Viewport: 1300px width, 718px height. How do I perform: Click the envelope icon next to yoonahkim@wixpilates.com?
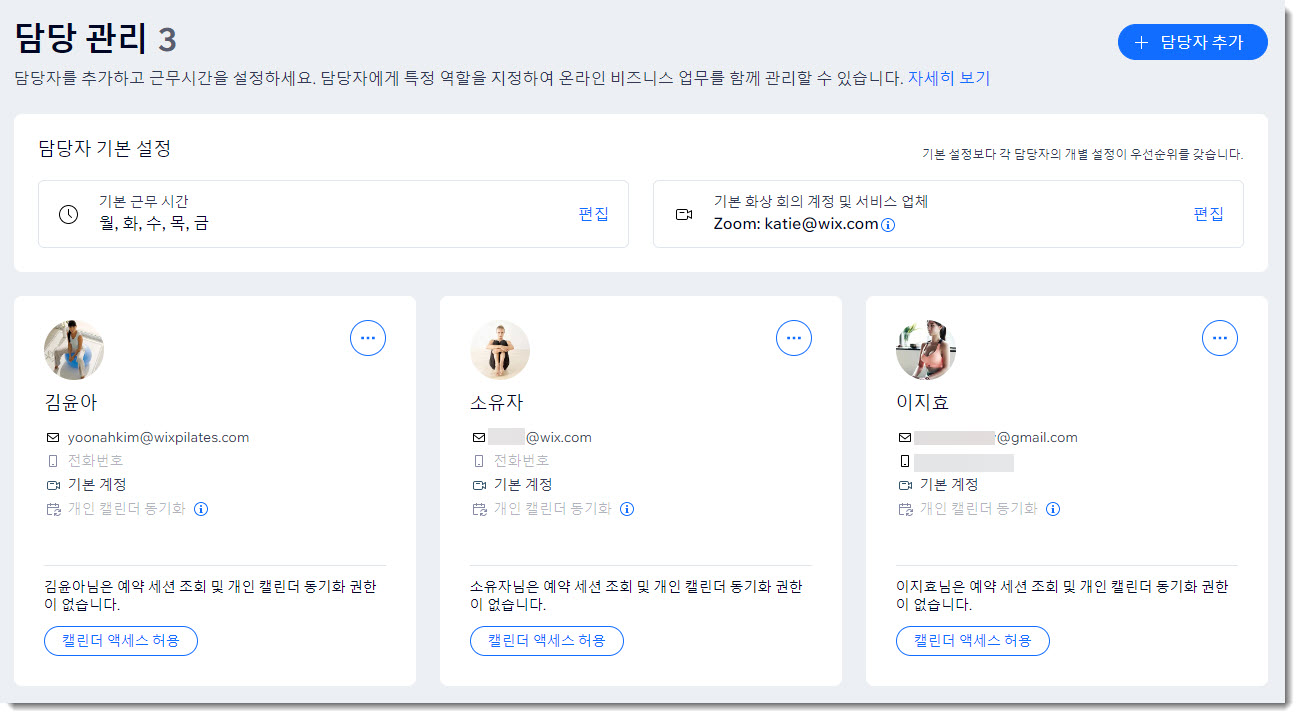tap(53, 438)
